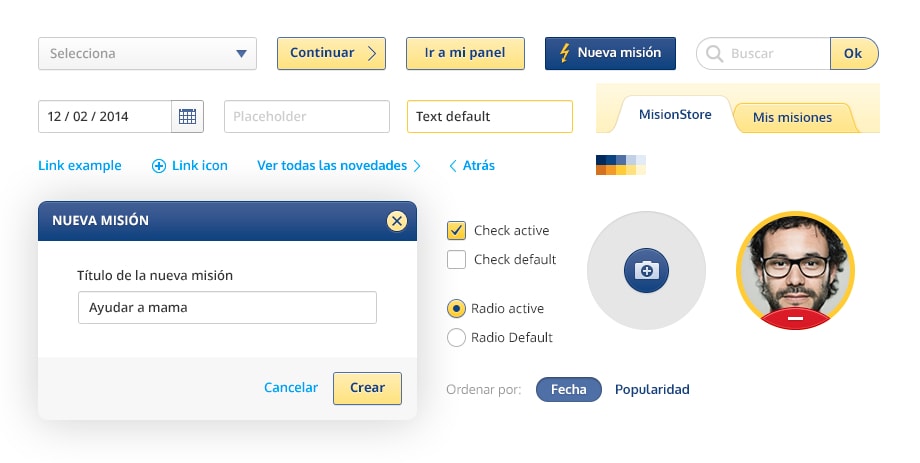Open the Selecciona dropdown
The width and height of the screenshot is (920, 463).
pos(147,54)
